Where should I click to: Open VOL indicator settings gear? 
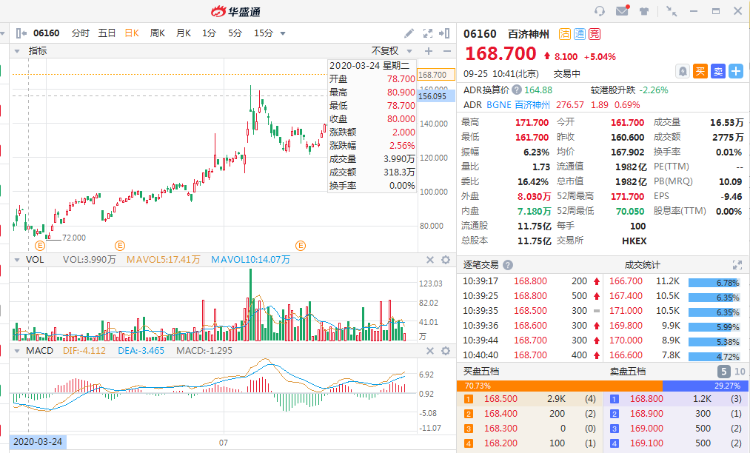pyautogui.click(x=445, y=260)
